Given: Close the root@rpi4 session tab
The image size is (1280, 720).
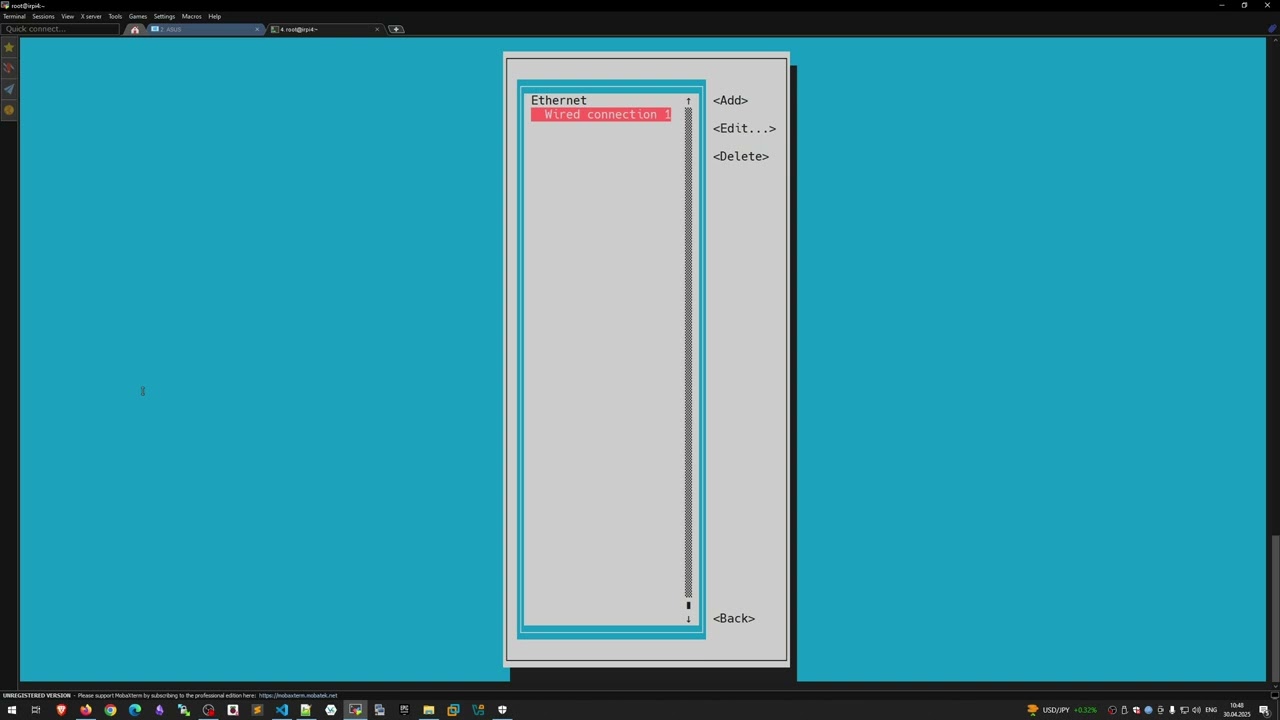Looking at the screenshot, I should 377,29.
